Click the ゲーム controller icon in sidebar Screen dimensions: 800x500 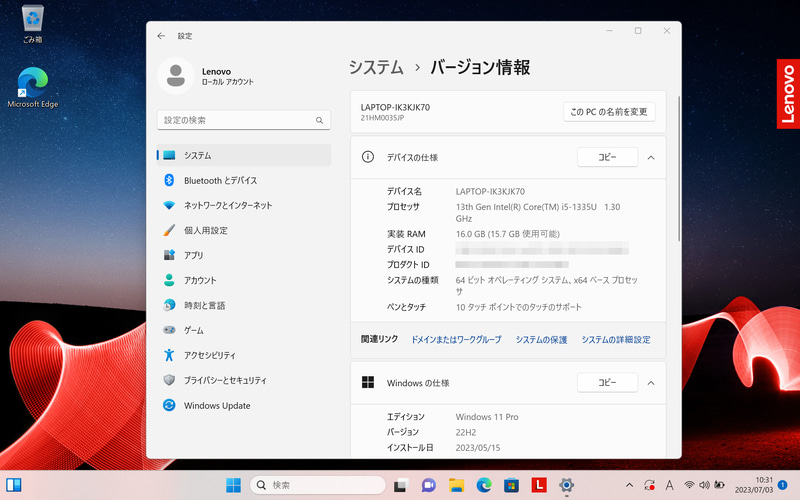click(x=169, y=330)
